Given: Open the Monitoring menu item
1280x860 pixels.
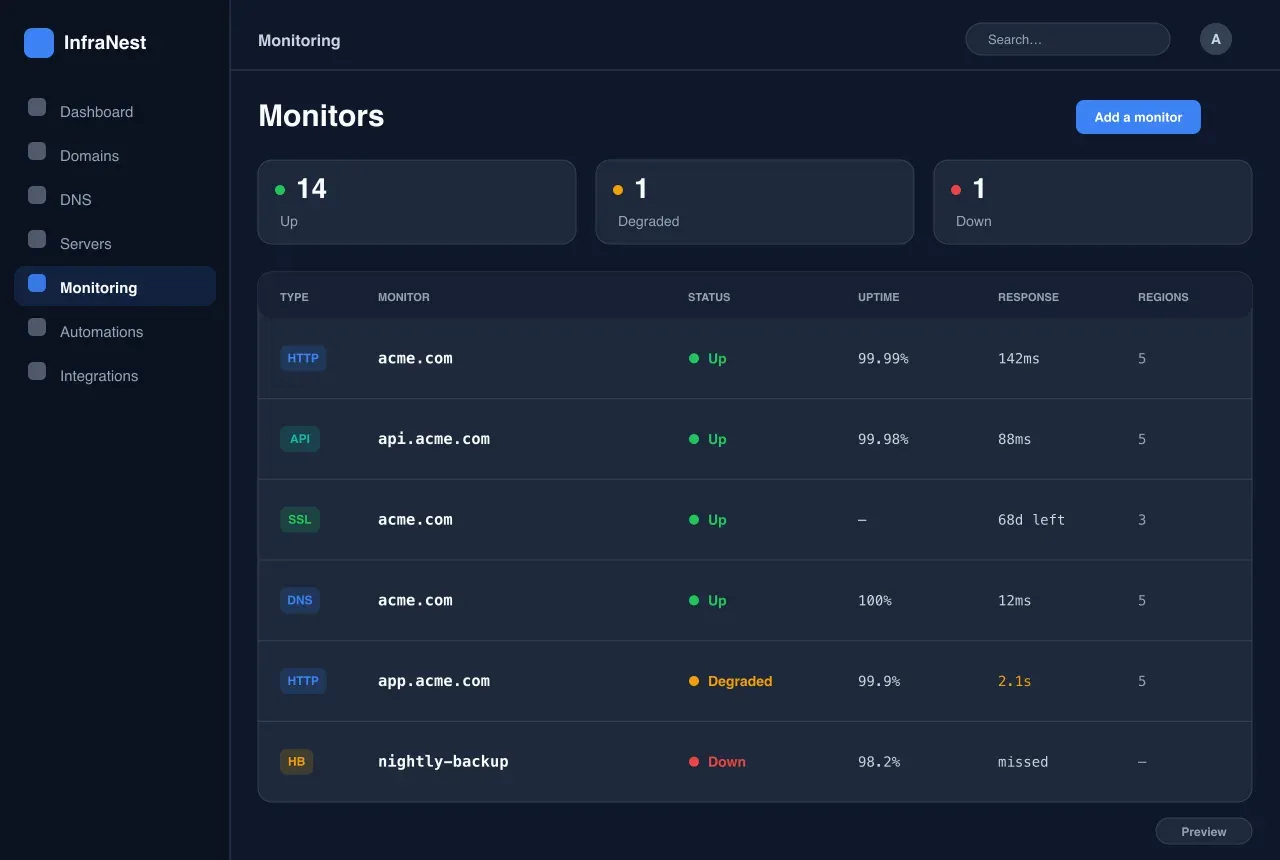Looking at the screenshot, I should [x=115, y=286].
